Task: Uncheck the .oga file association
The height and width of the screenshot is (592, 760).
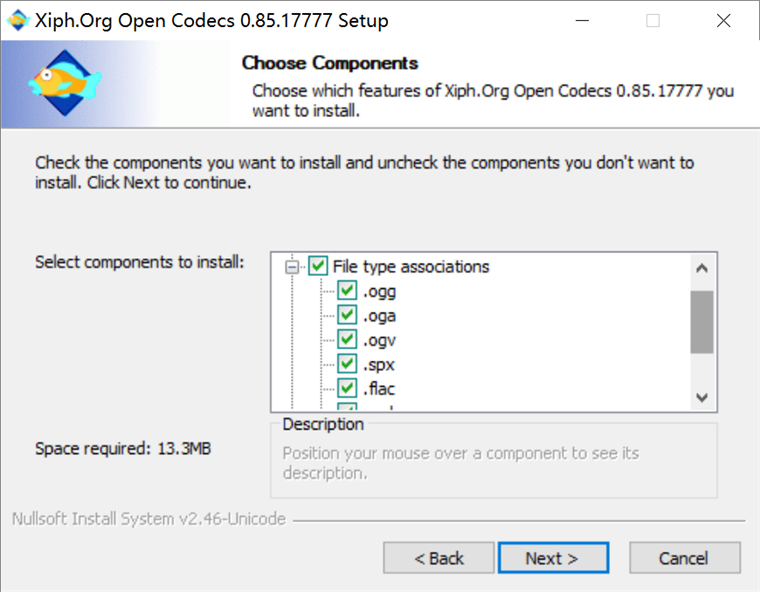Action: (x=347, y=315)
